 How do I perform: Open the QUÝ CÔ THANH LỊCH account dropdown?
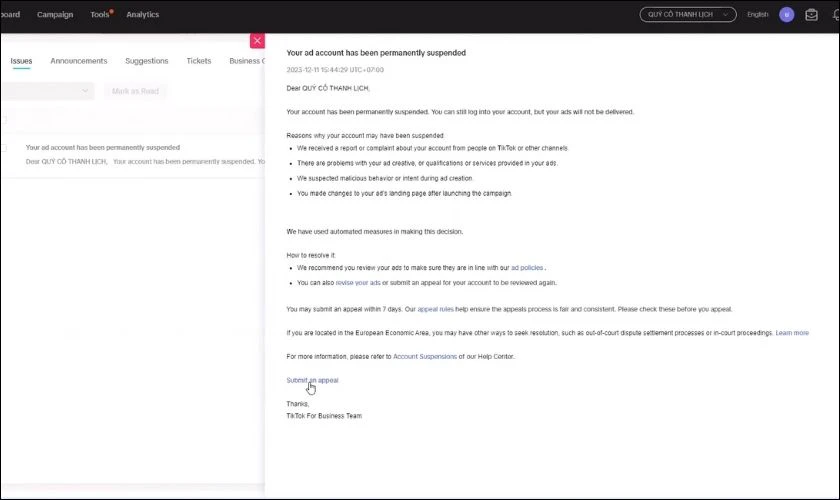[688, 14]
